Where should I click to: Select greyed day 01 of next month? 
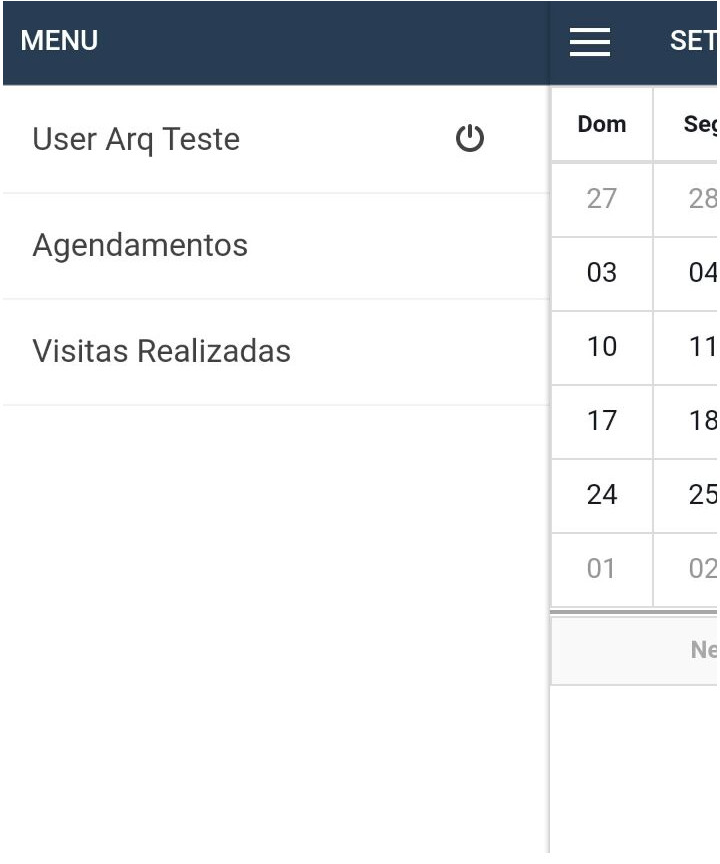pyautogui.click(x=602, y=569)
